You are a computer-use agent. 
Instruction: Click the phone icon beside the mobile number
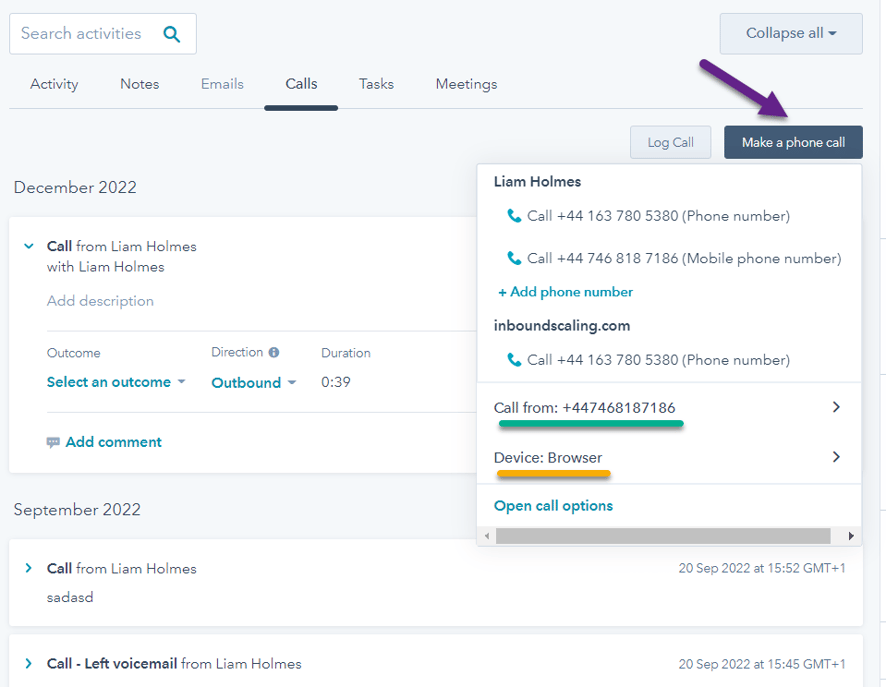[514, 258]
